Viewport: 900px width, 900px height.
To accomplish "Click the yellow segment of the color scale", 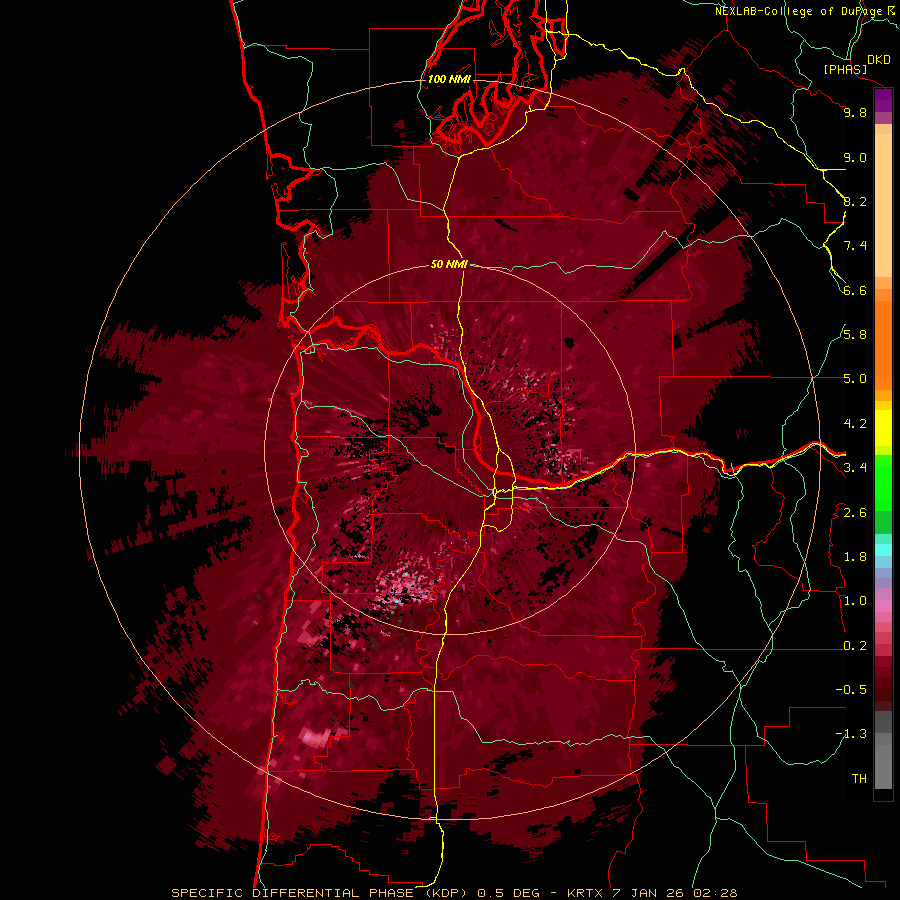I will pyautogui.click(x=883, y=428).
